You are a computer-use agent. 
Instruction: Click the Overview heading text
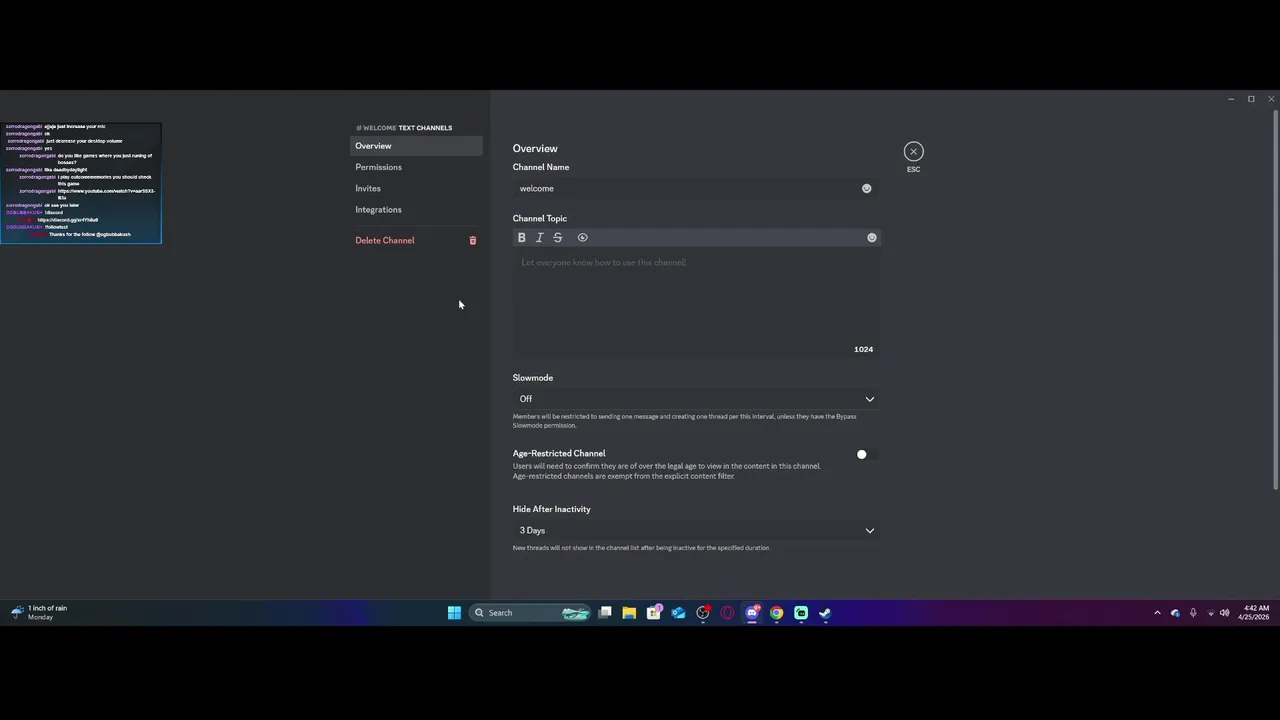pyautogui.click(x=535, y=148)
